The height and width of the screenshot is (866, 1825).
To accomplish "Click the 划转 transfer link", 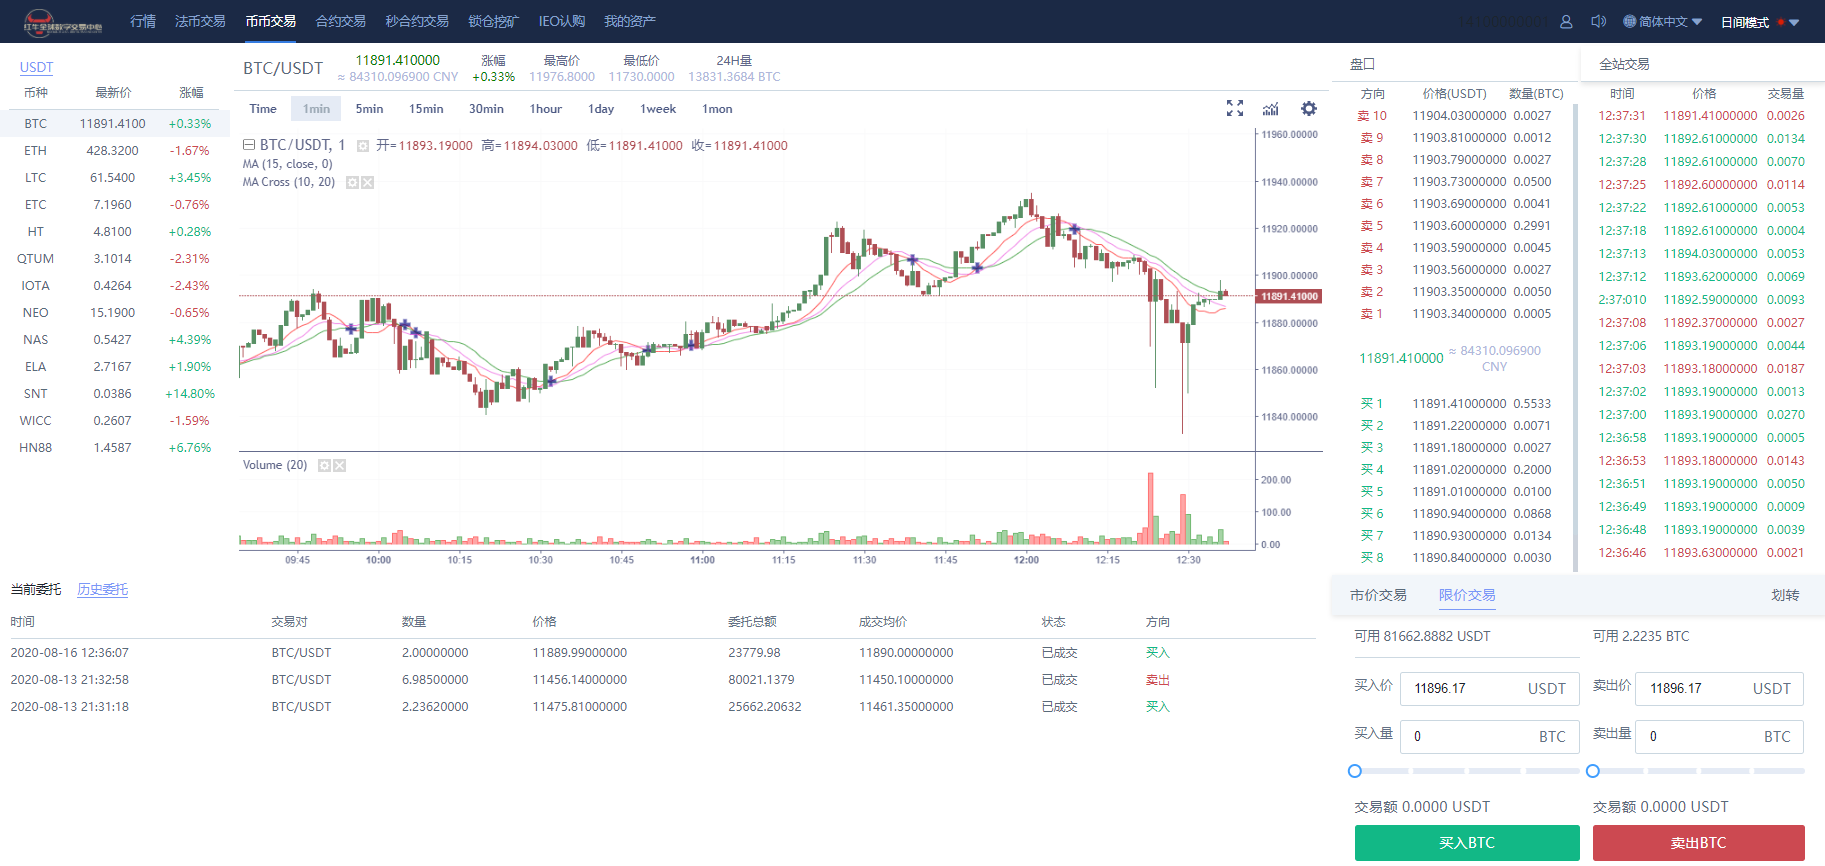I will click(x=1785, y=595).
